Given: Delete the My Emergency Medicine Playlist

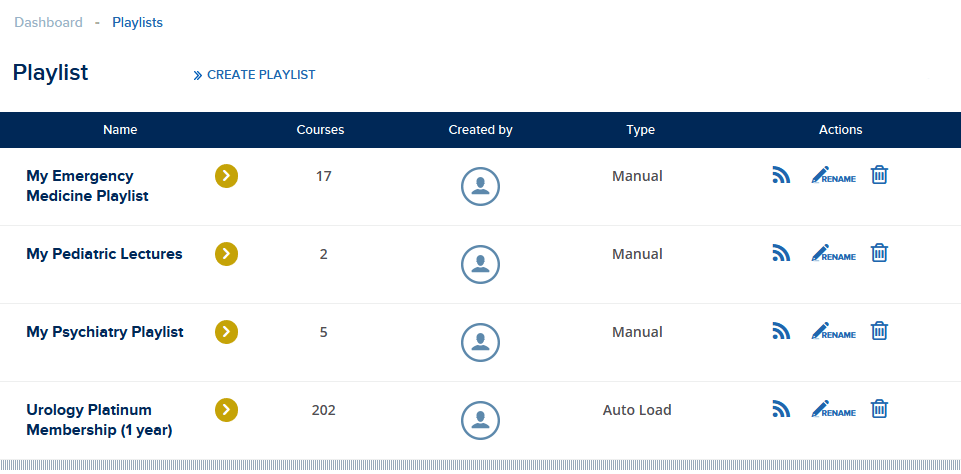Looking at the screenshot, I should click(x=879, y=175).
